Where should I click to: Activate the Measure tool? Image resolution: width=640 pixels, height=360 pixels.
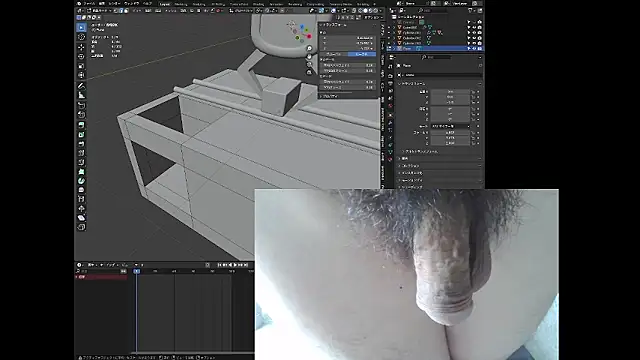81,96
